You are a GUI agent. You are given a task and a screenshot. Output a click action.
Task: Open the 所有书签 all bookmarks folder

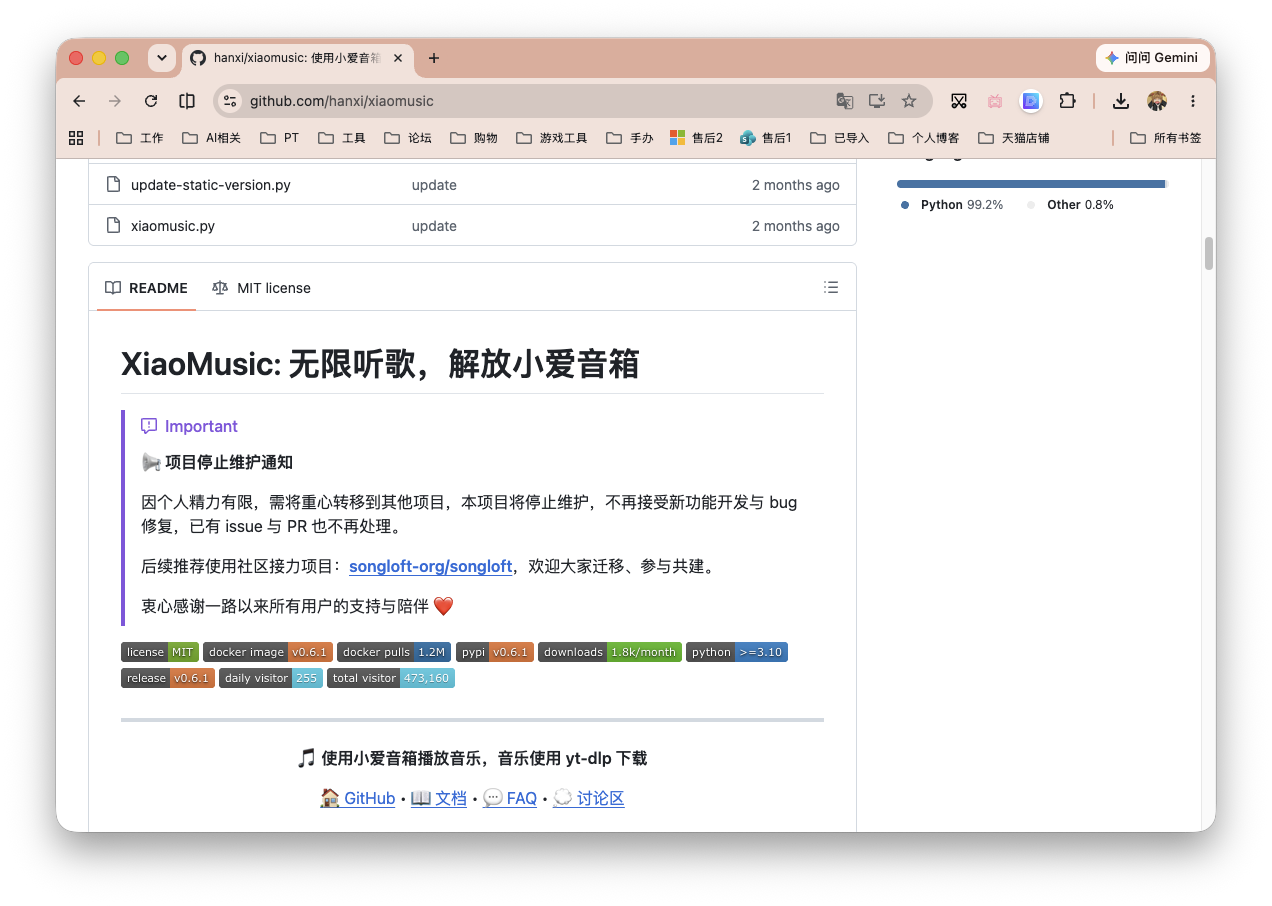pyautogui.click(x=1166, y=138)
